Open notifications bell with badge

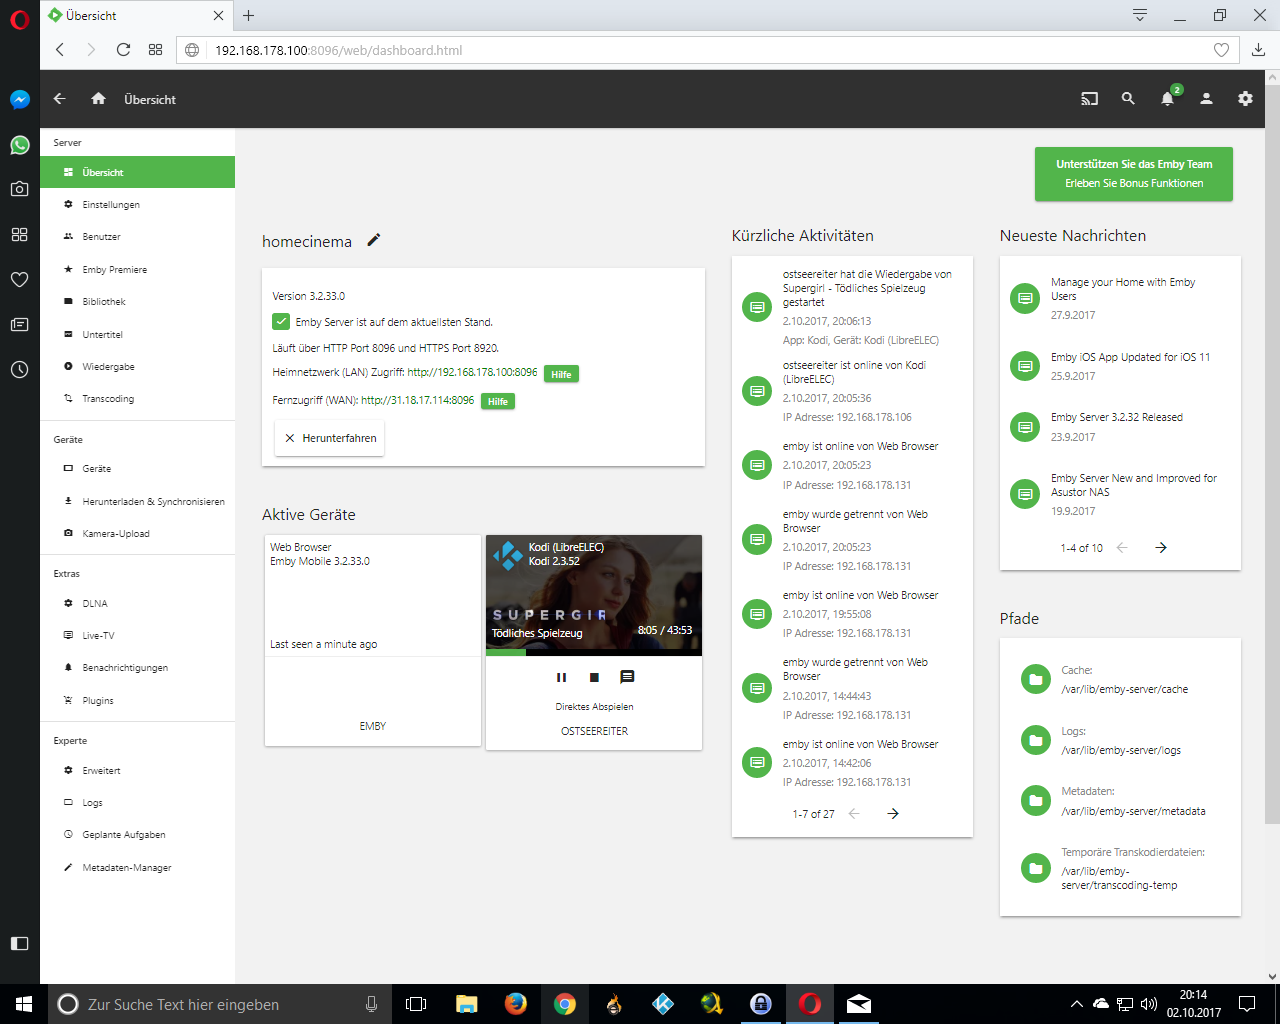pos(1168,98)
